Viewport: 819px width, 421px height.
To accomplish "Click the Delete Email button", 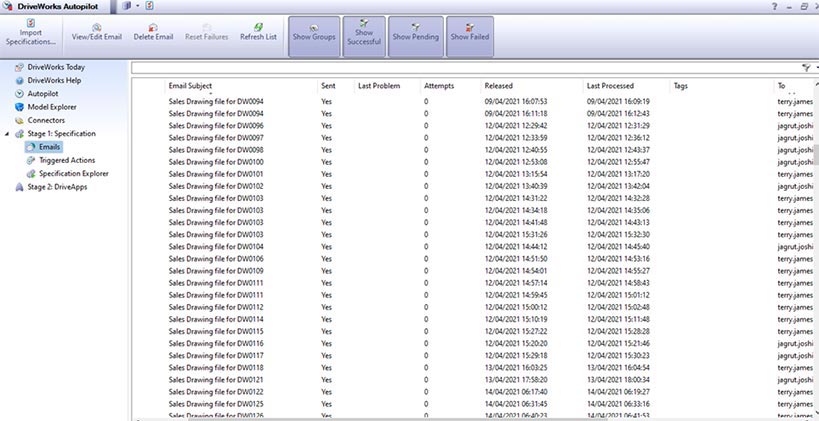I will [153, 32].
